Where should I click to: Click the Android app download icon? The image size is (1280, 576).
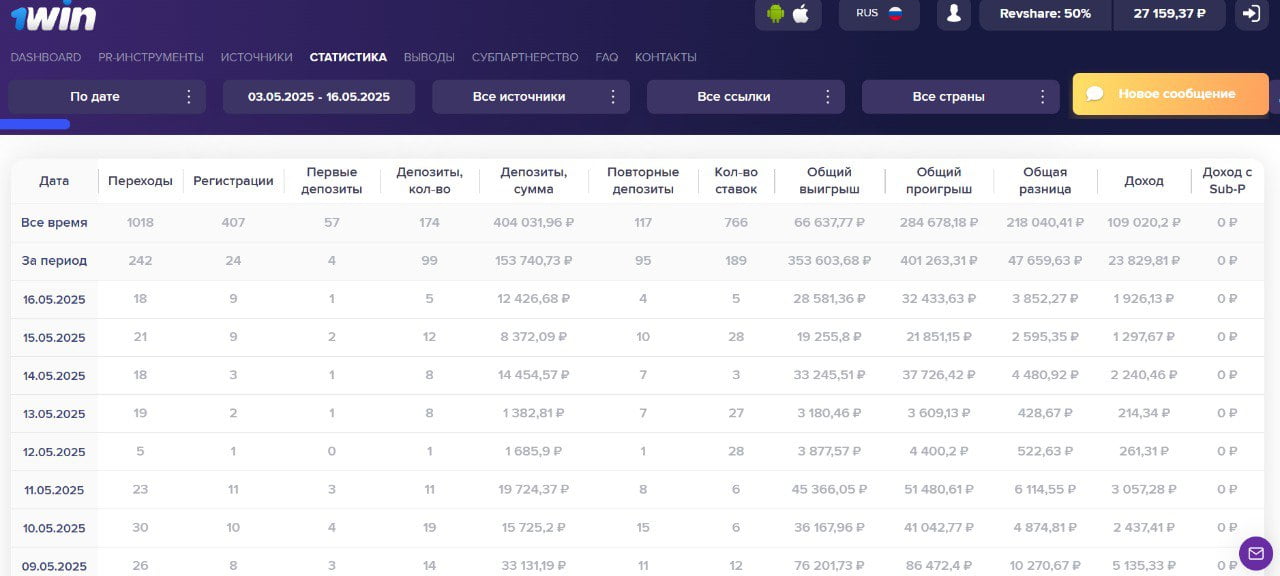[x=775, y=14]
